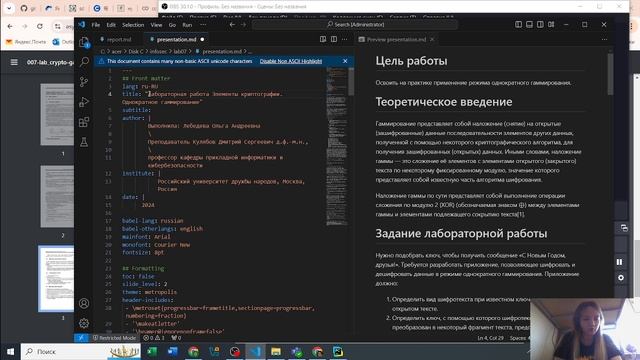
Task: Open the Windows Start menu
Action: pos(10,351)
